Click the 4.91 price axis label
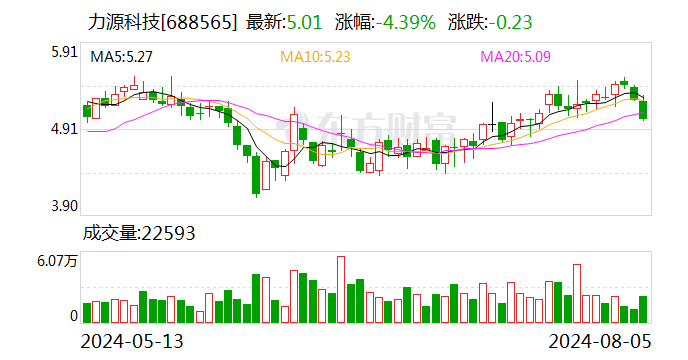The image size is (688, 360). pos(64,129)
